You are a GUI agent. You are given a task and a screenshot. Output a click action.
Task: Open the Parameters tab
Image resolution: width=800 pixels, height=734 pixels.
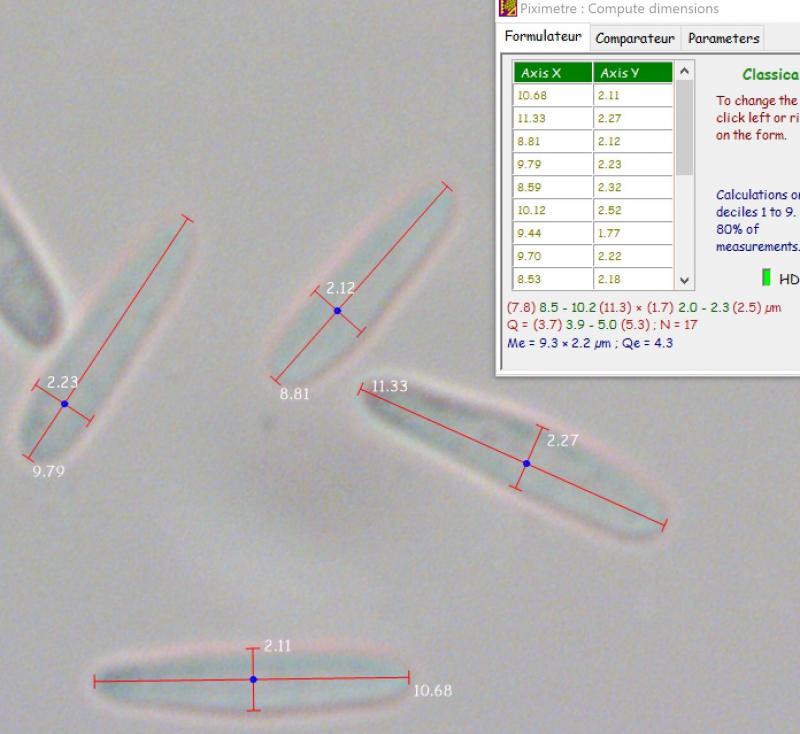[723, 39]
